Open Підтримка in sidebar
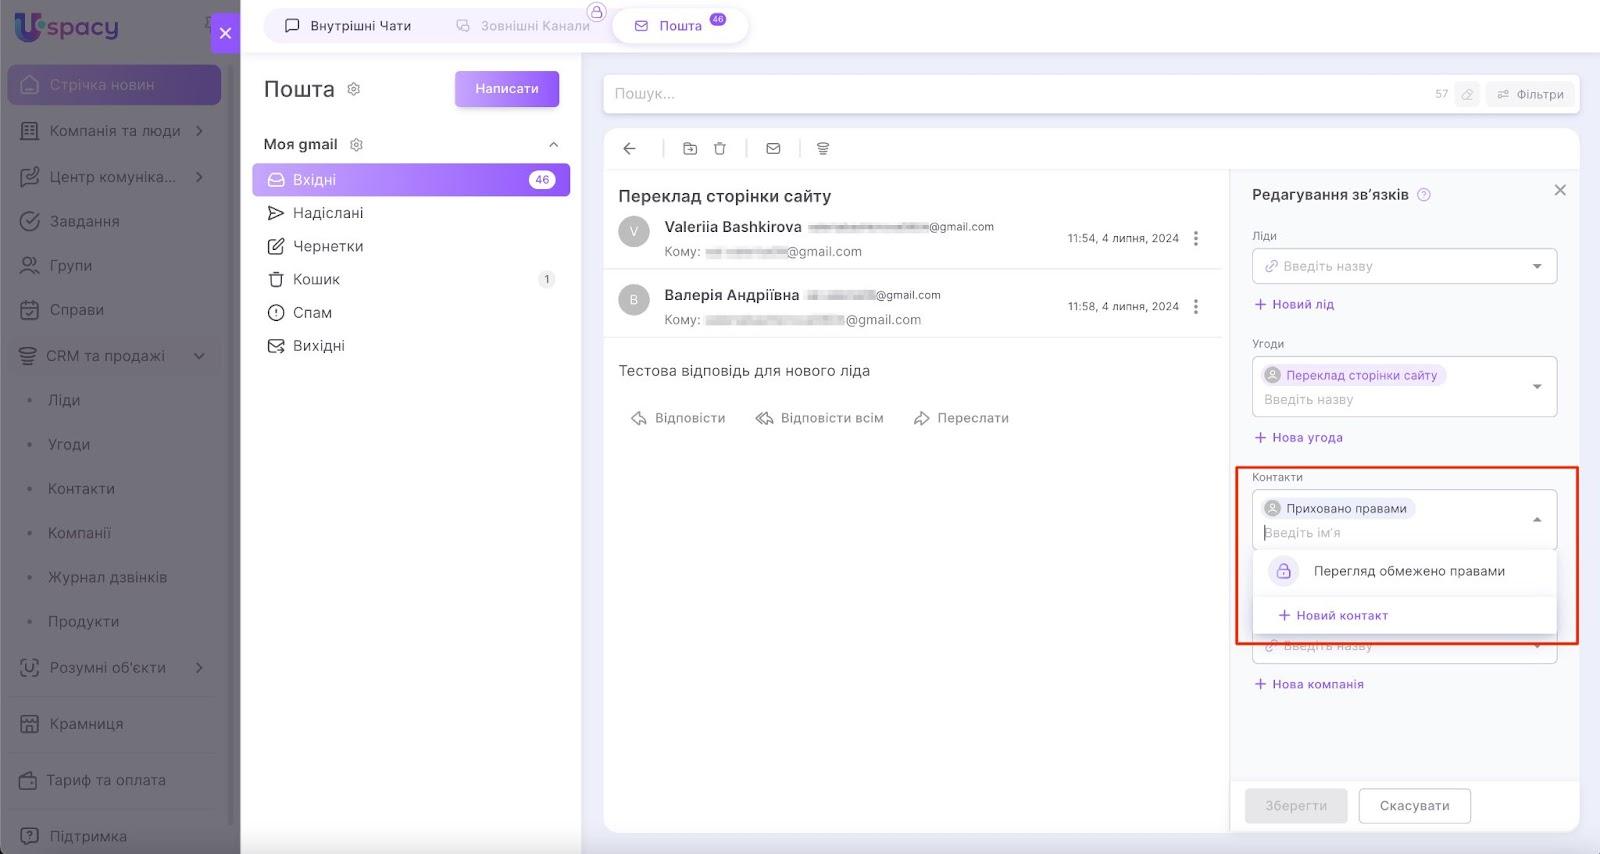This screenshot has height=854, width=1600. pyautogui.click(x=114, y=836)
